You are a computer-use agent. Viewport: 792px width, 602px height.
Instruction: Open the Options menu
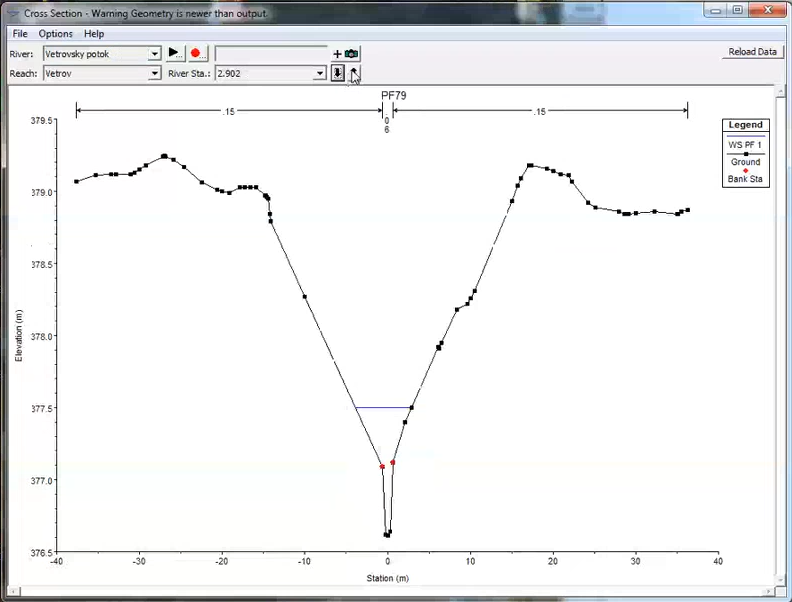tap(56, 34)
